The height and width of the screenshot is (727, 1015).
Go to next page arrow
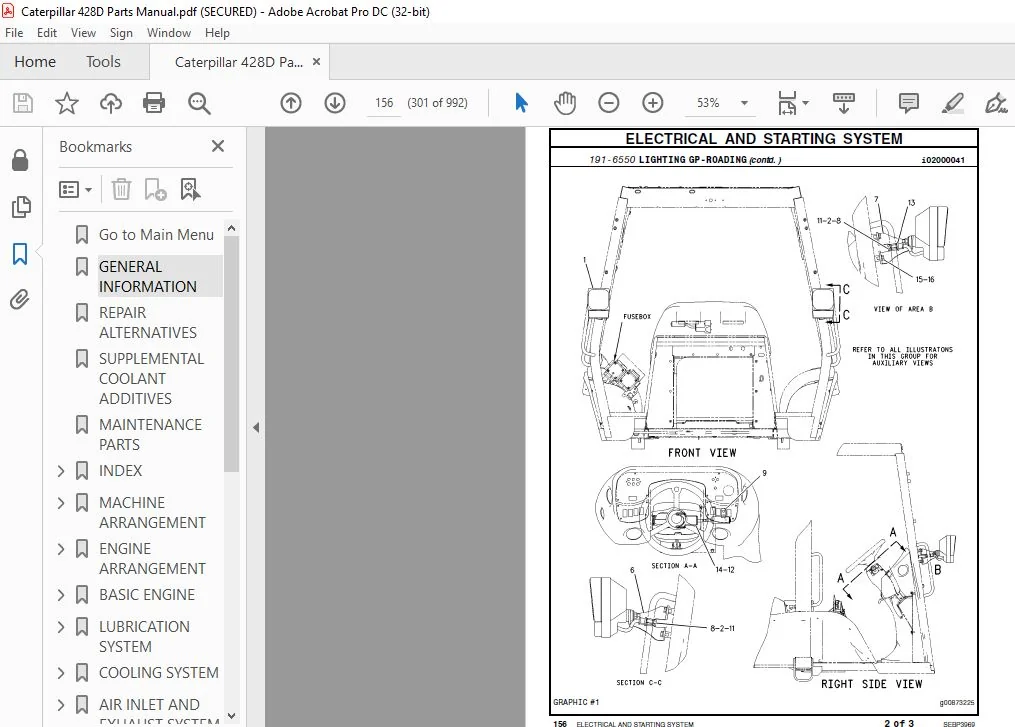(335, 103)
